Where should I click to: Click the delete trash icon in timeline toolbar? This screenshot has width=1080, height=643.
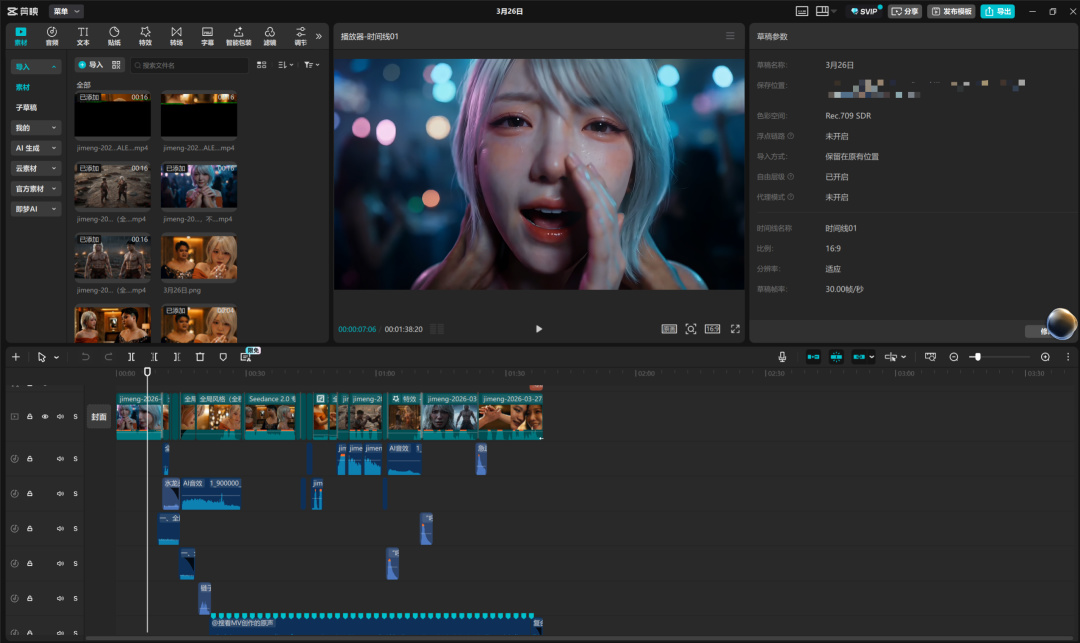(x=200, y=357)
